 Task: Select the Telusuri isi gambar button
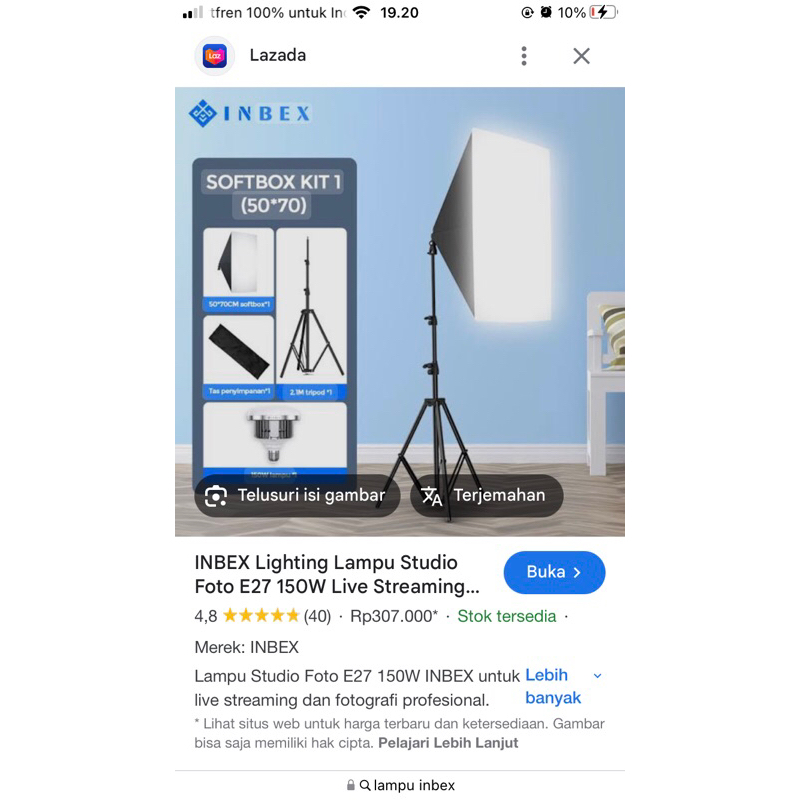pos(297,496)
